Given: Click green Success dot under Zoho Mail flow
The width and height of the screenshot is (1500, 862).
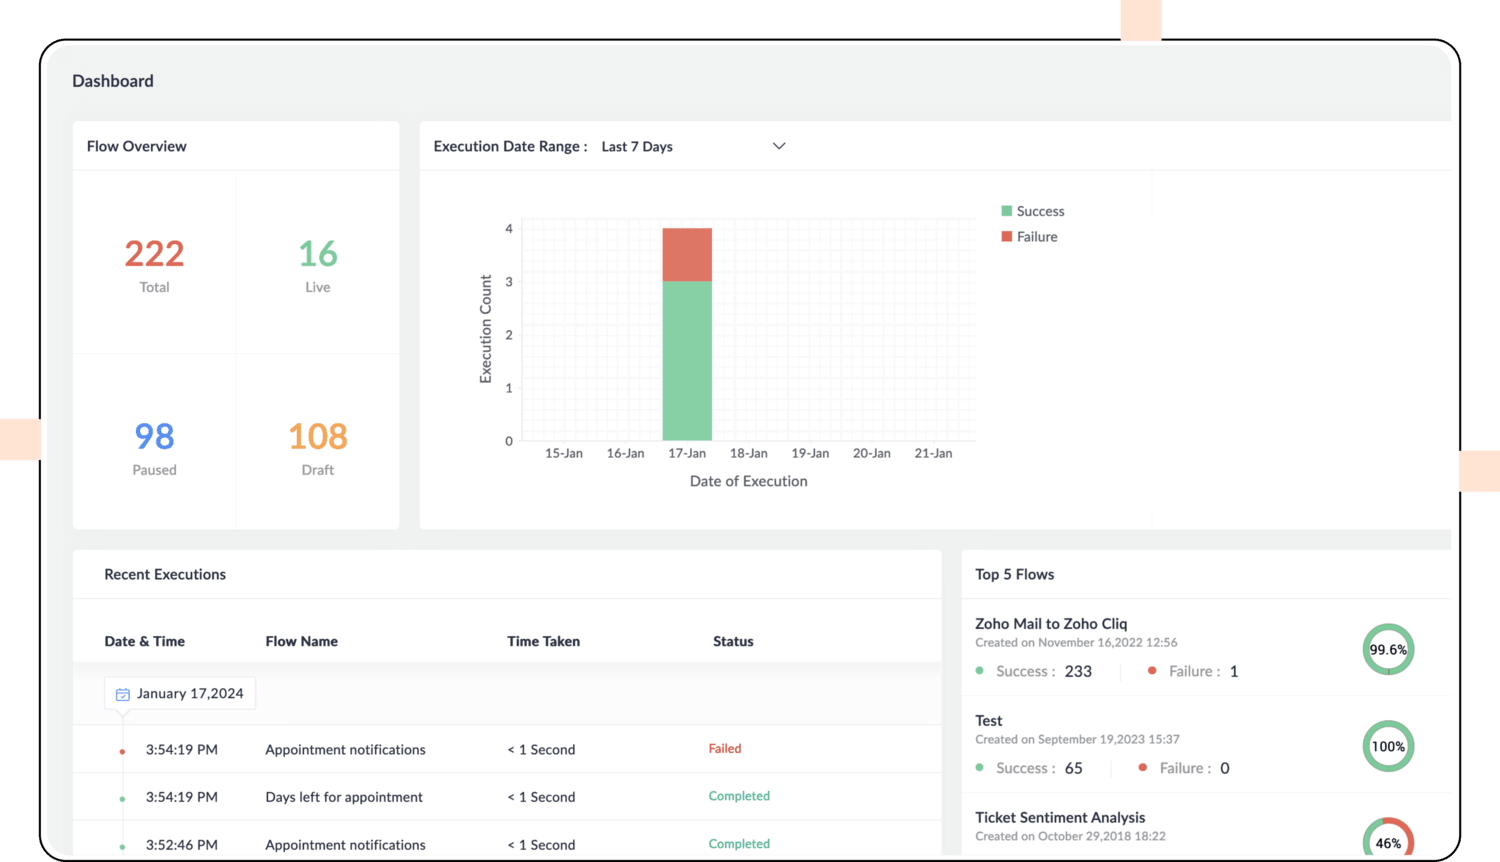Looking at the screenshot, I should [x=980, y=671].
